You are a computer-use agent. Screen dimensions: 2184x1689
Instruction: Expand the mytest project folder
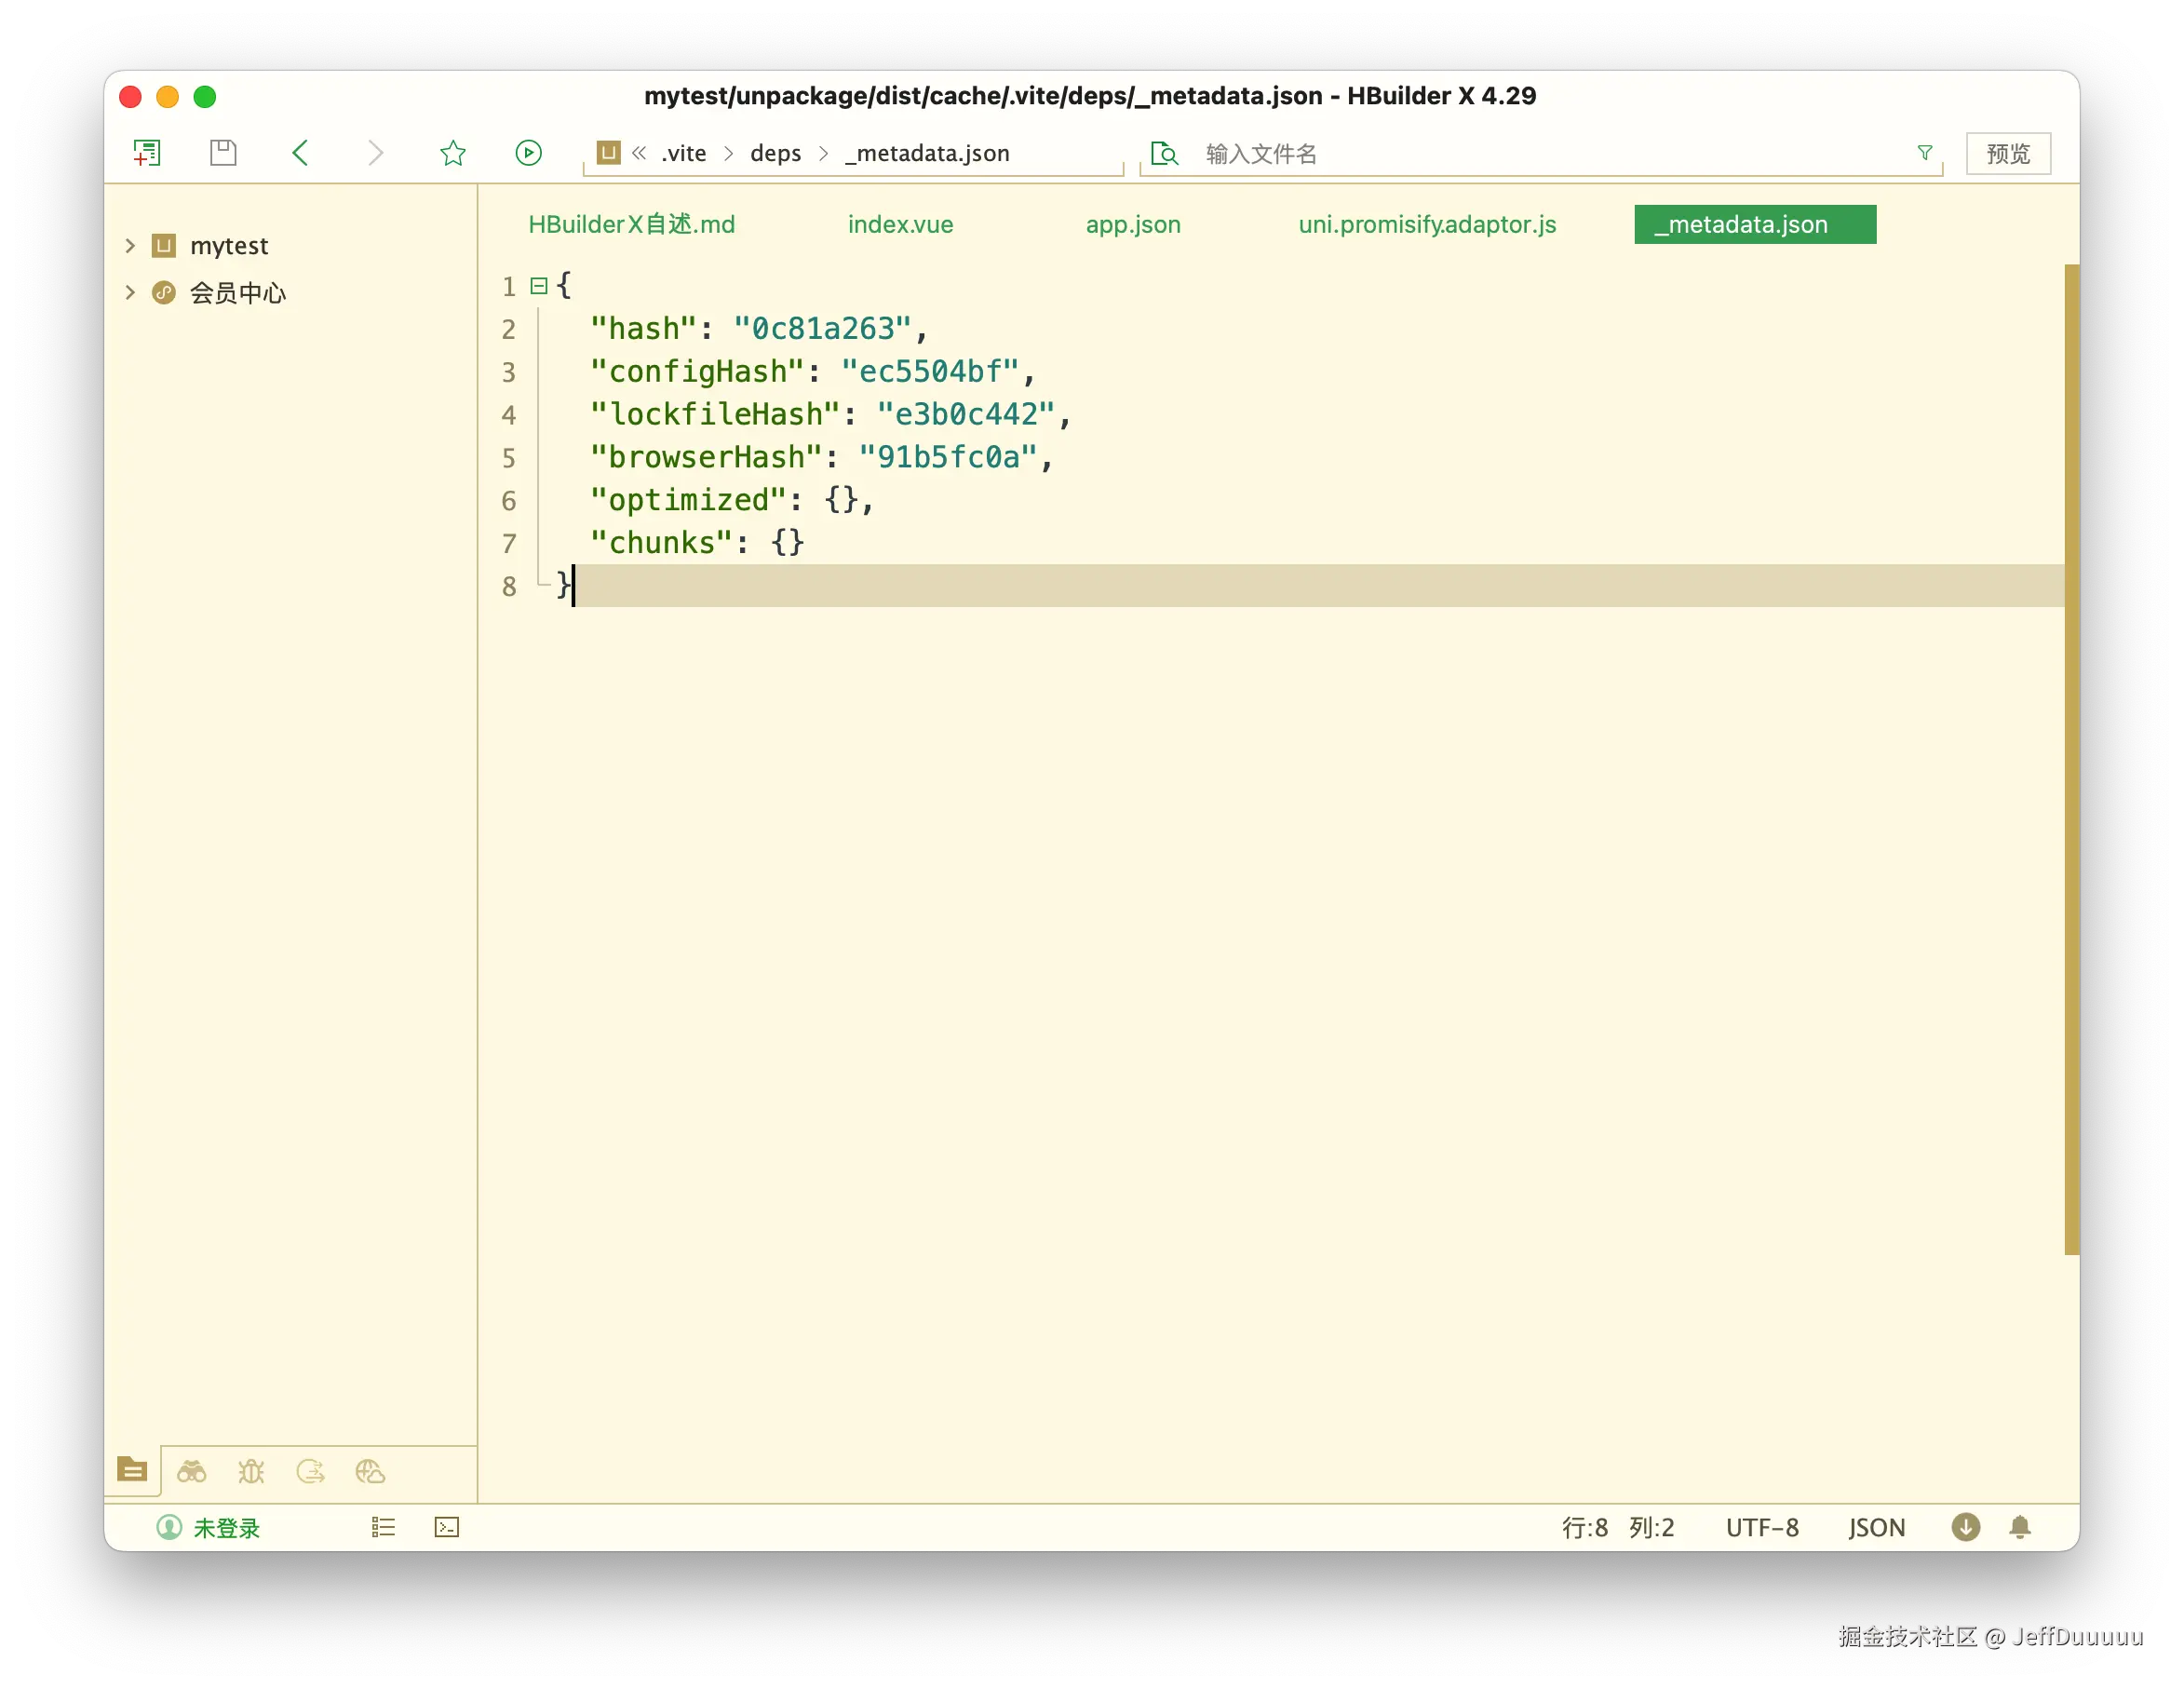[130, 246]
